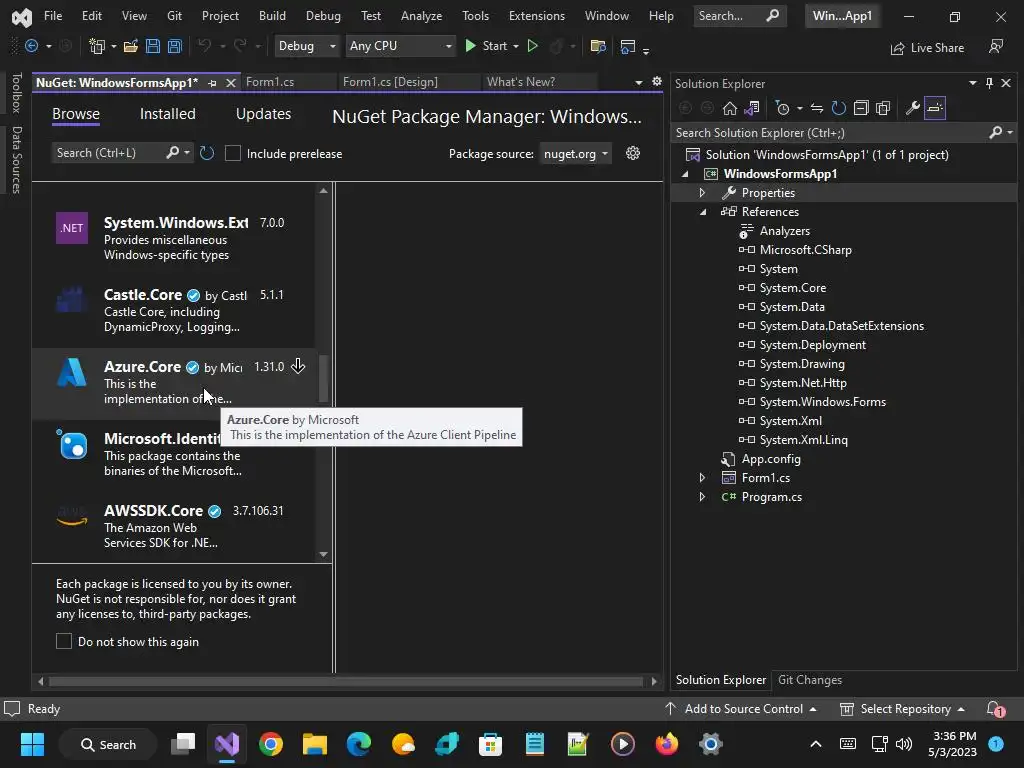
Task: Switch to the Git Changes tab
Action: [x=810, y=680]
